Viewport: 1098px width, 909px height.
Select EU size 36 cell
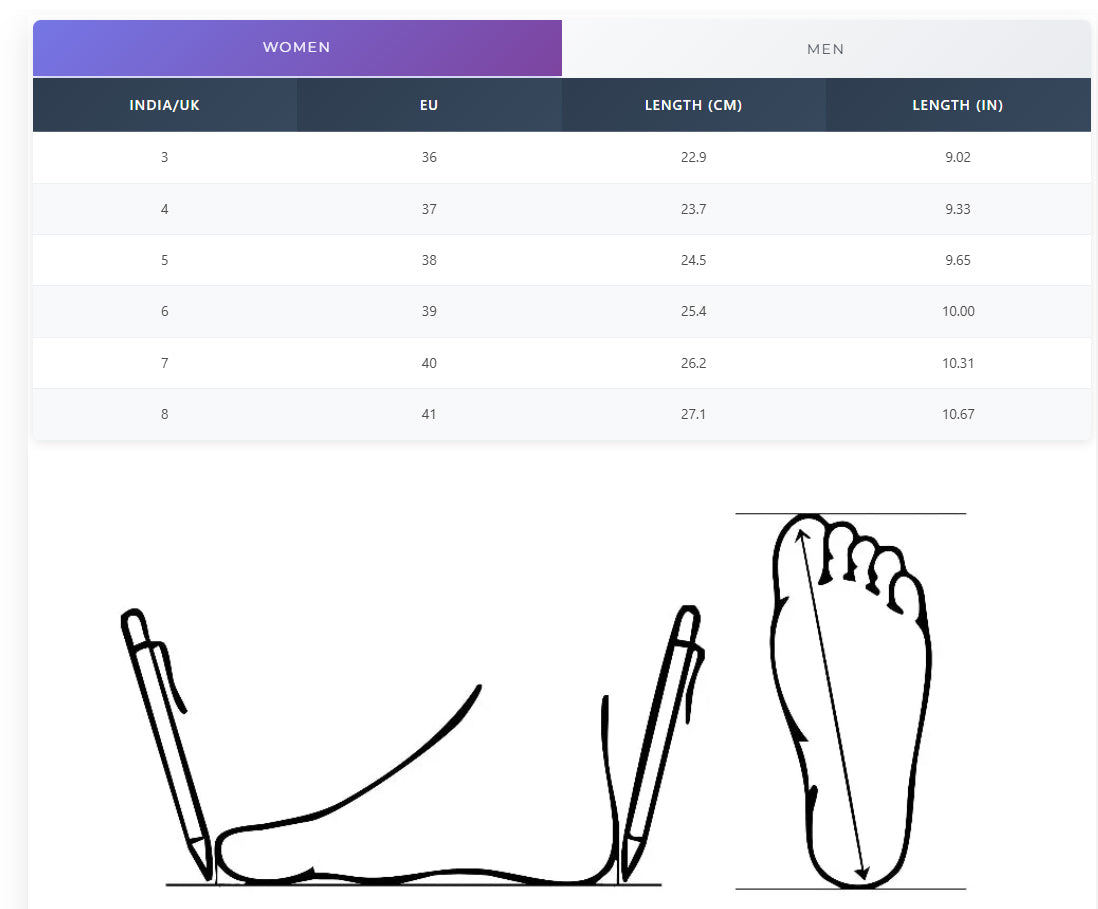tap(429, 158)
